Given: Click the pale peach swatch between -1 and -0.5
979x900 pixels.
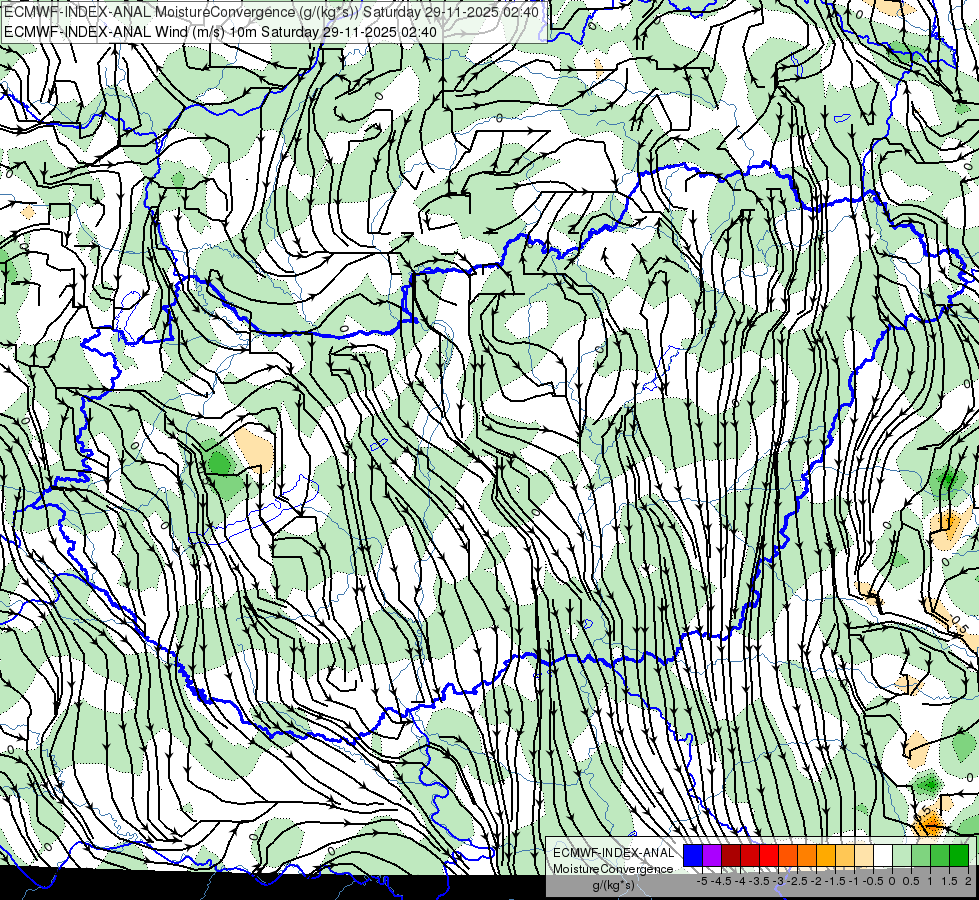Looking at the screenshot, I should click(x=863, y=856).
